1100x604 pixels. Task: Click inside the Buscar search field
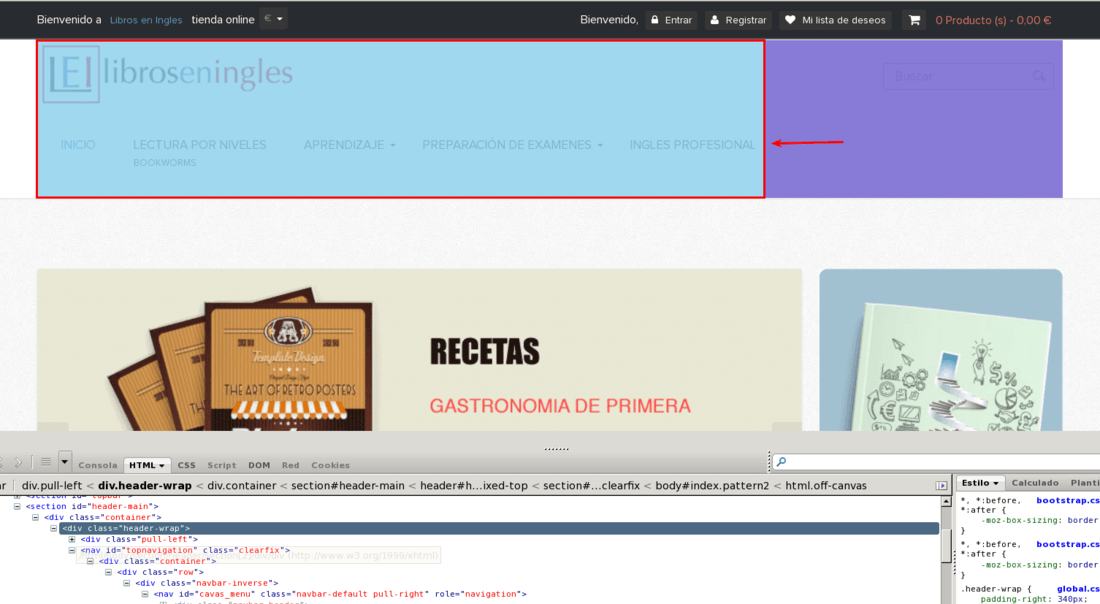coord(968,76)
